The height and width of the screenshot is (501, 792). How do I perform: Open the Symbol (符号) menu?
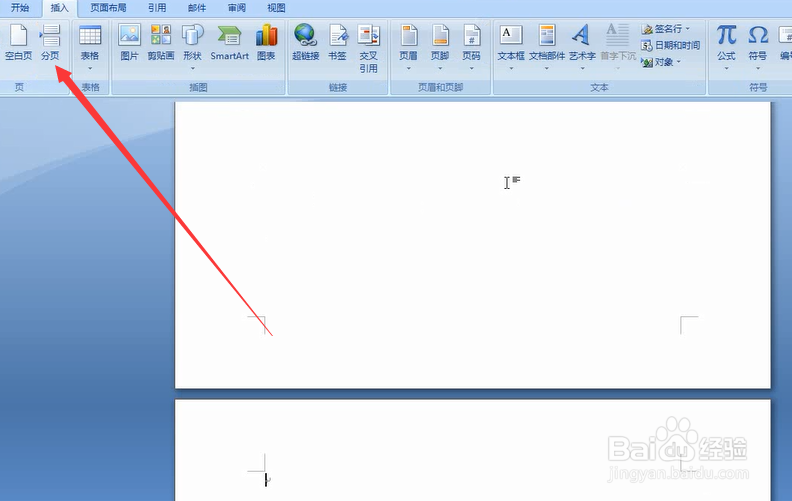pos(758,47)
